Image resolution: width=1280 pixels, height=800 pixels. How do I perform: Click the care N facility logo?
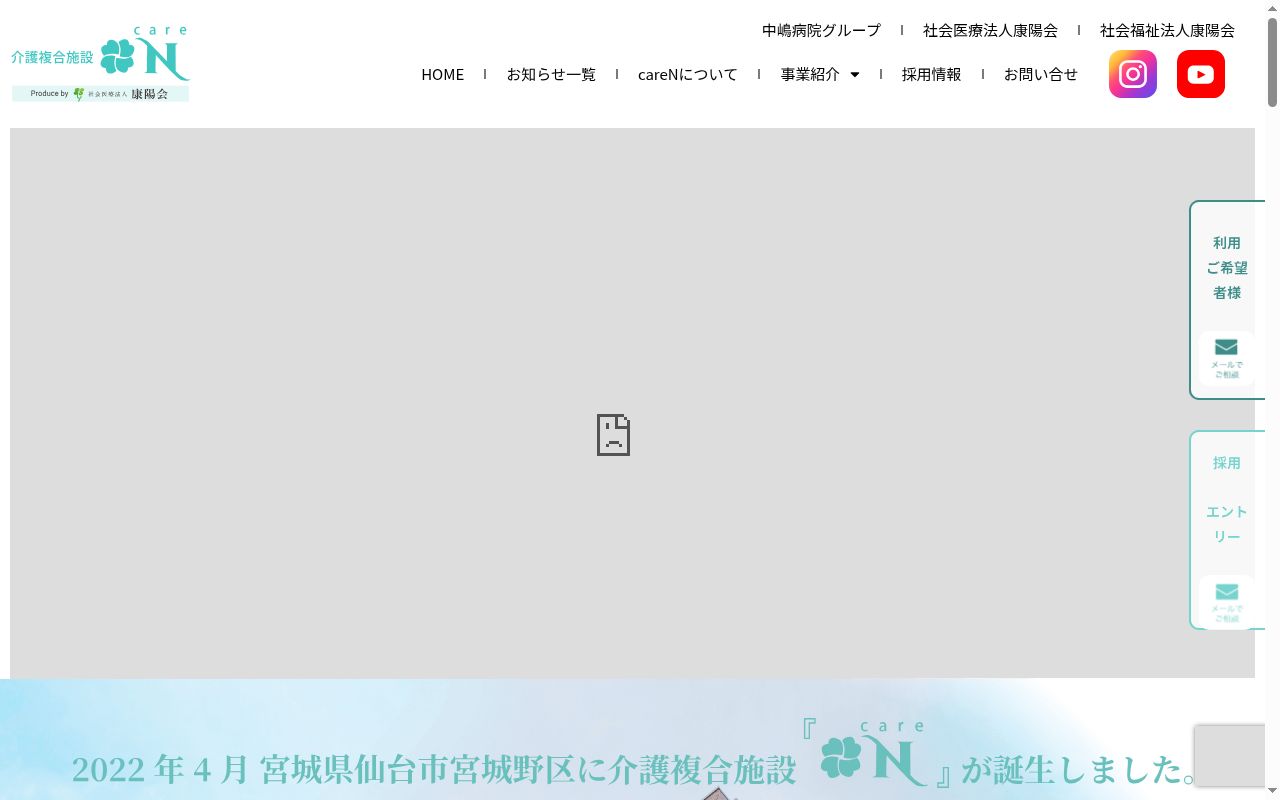100,64
